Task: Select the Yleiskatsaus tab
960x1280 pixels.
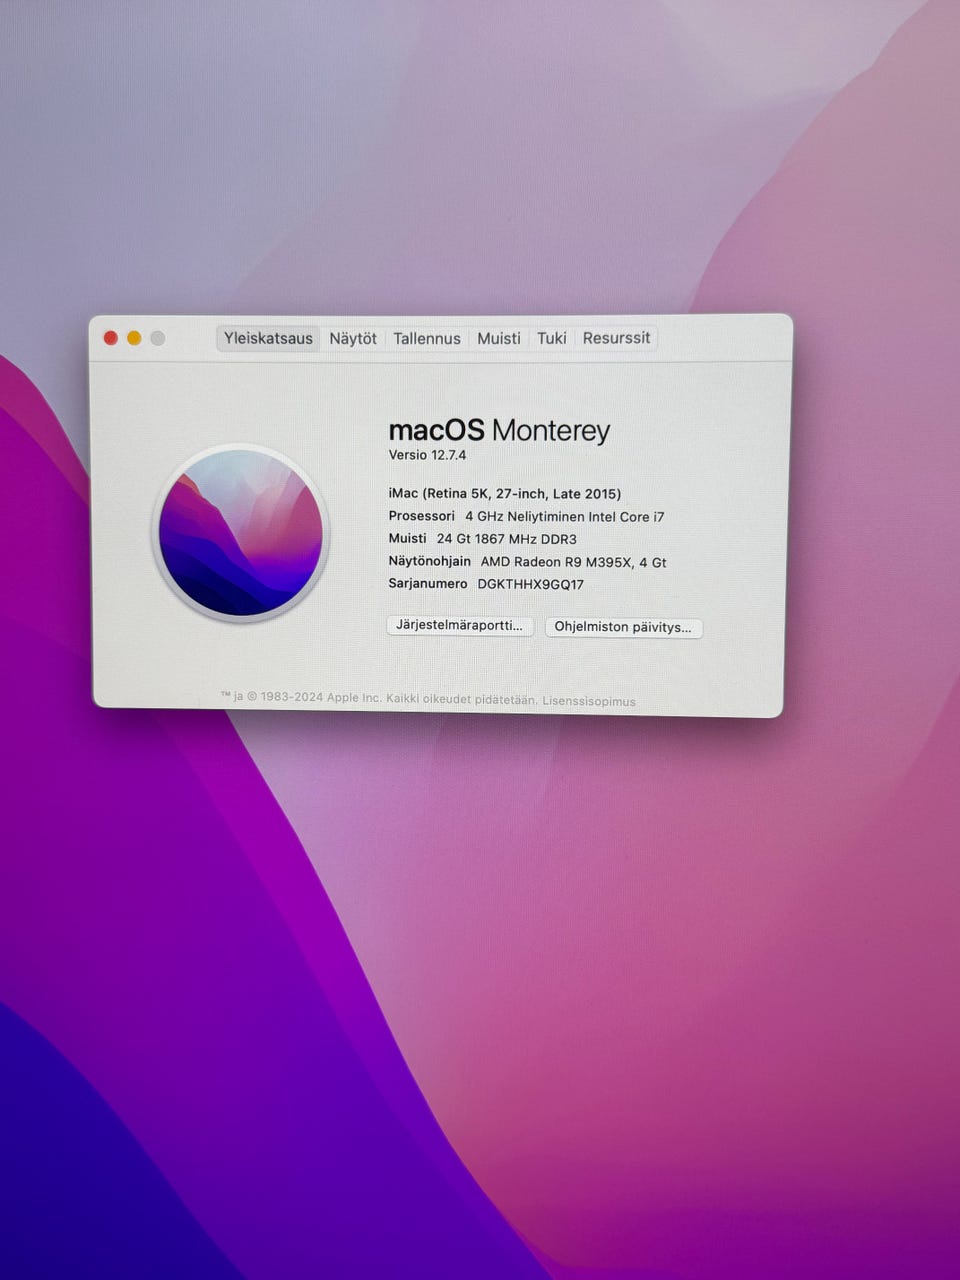Action: point(268,338)
